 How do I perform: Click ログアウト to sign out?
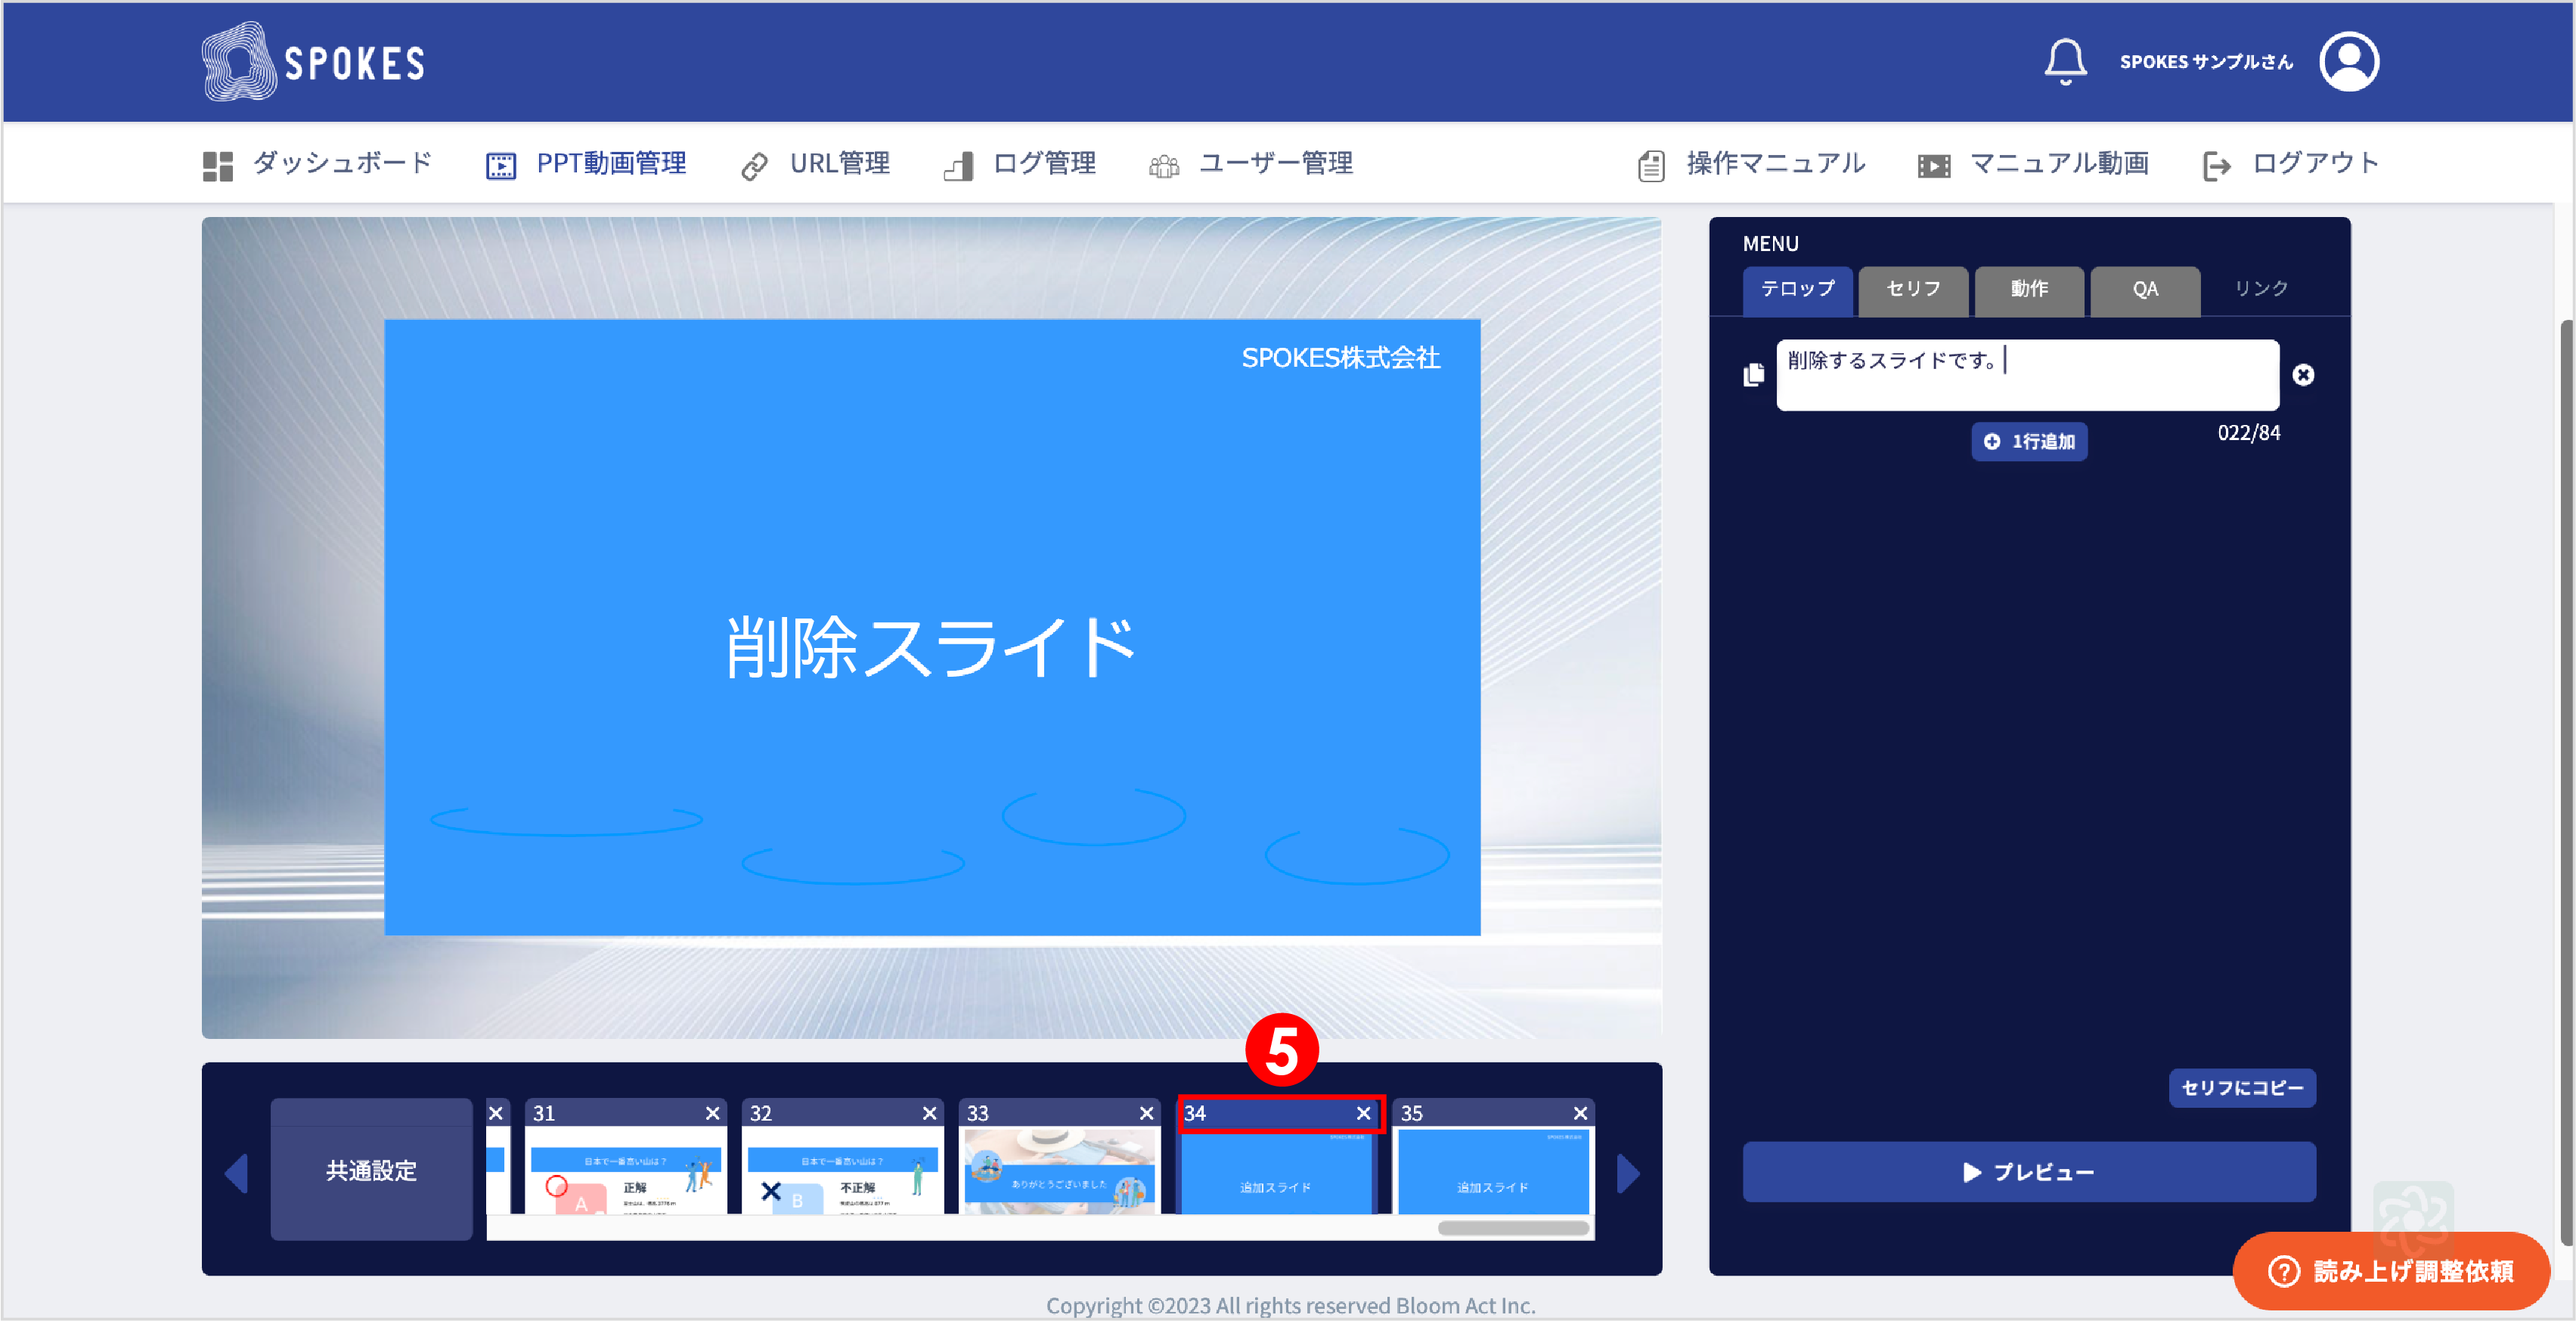[2291, 164]
